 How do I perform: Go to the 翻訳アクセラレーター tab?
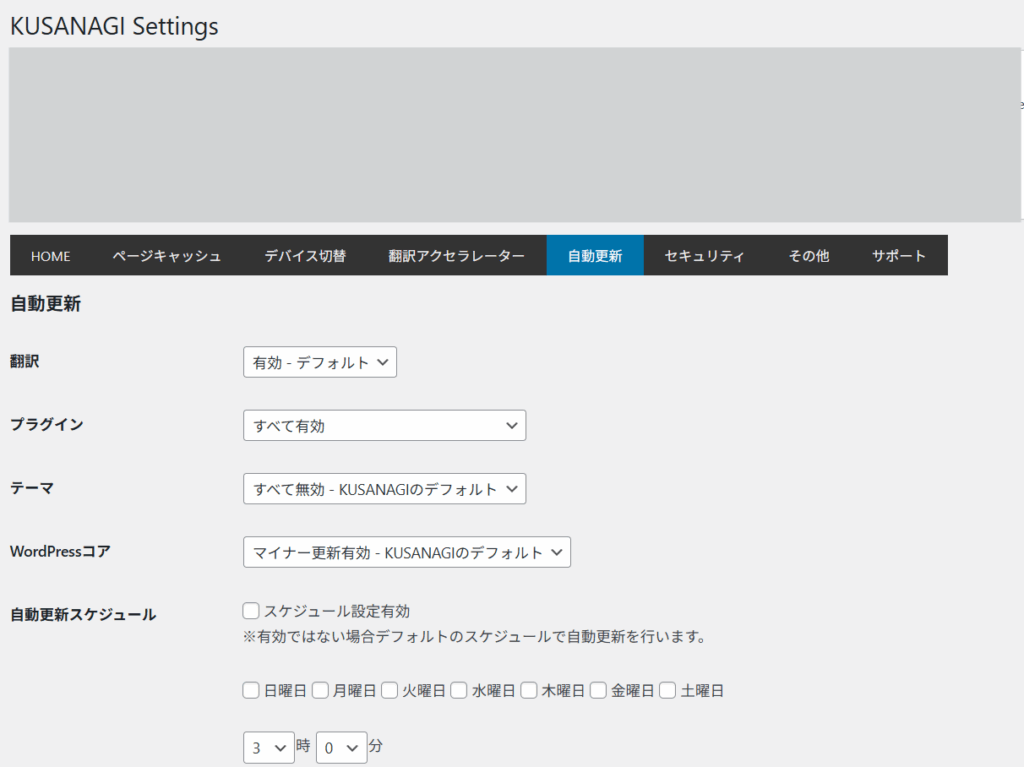(456, 256)
